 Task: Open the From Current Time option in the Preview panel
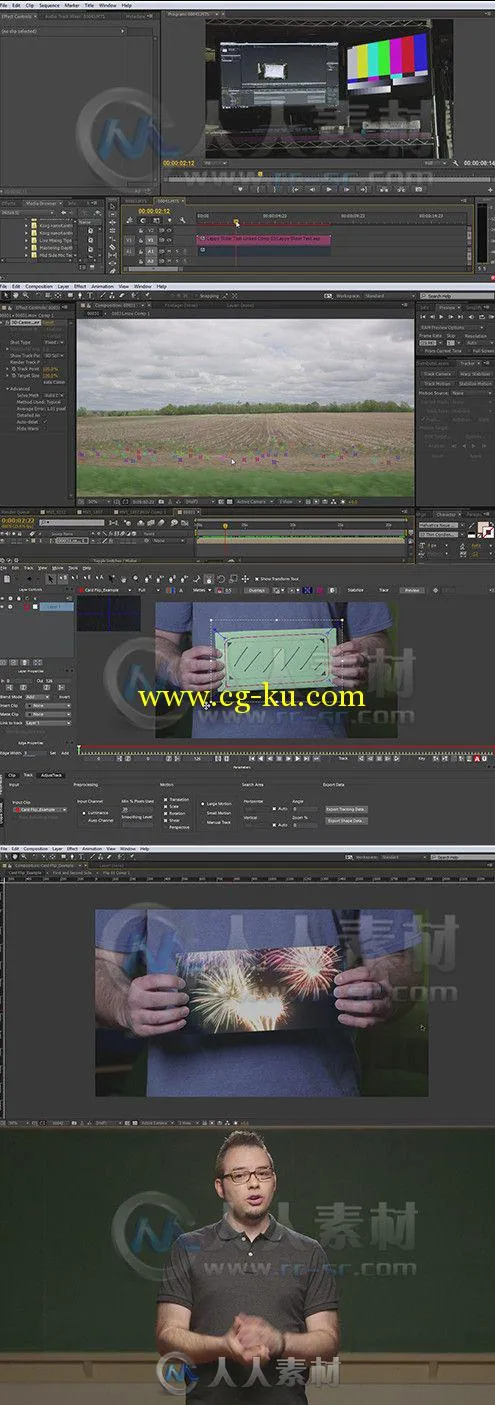[x=441, y=351]
